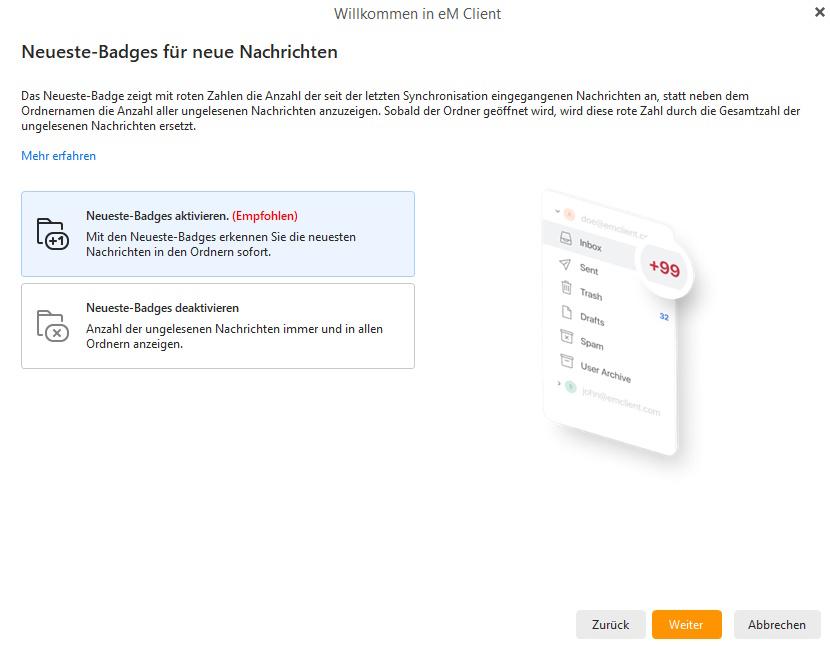Expand the john@emclient.com account
This screenshot has width=830, height=646.
(x=557, y=382)
